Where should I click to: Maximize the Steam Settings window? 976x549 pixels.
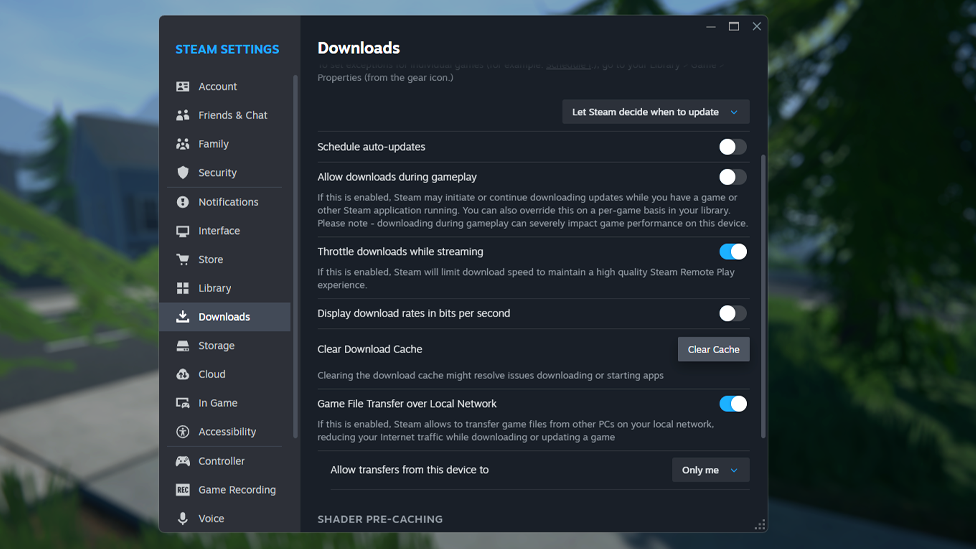pos(734,27)
